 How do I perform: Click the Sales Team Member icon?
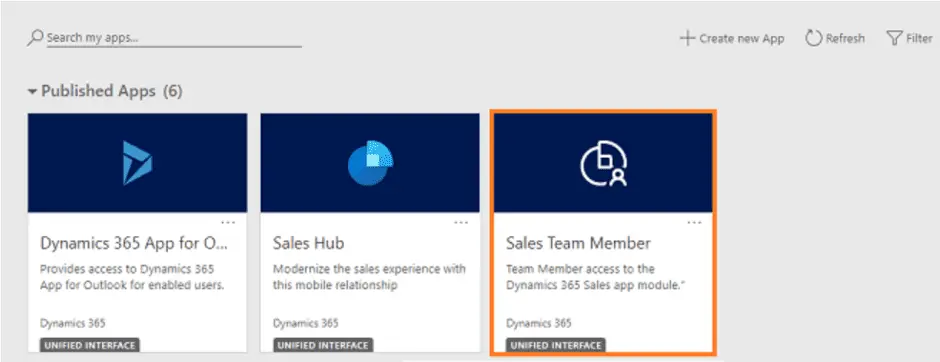(604, 162)
